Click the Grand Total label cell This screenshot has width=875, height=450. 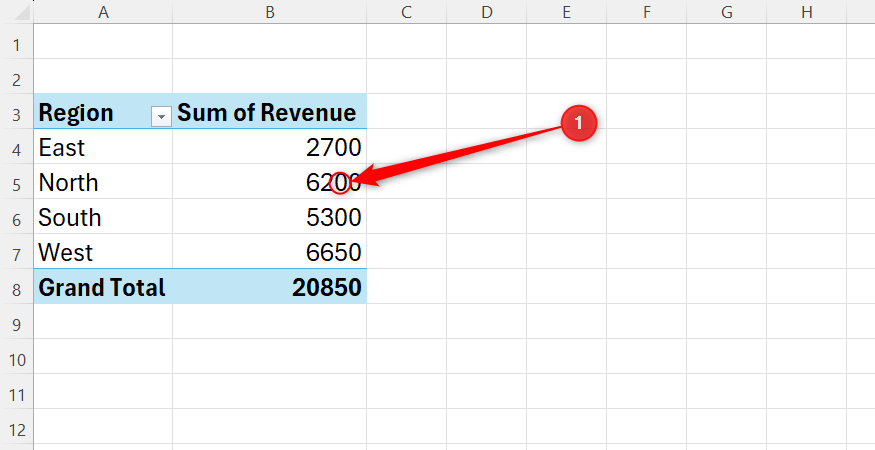click(103, 287)
